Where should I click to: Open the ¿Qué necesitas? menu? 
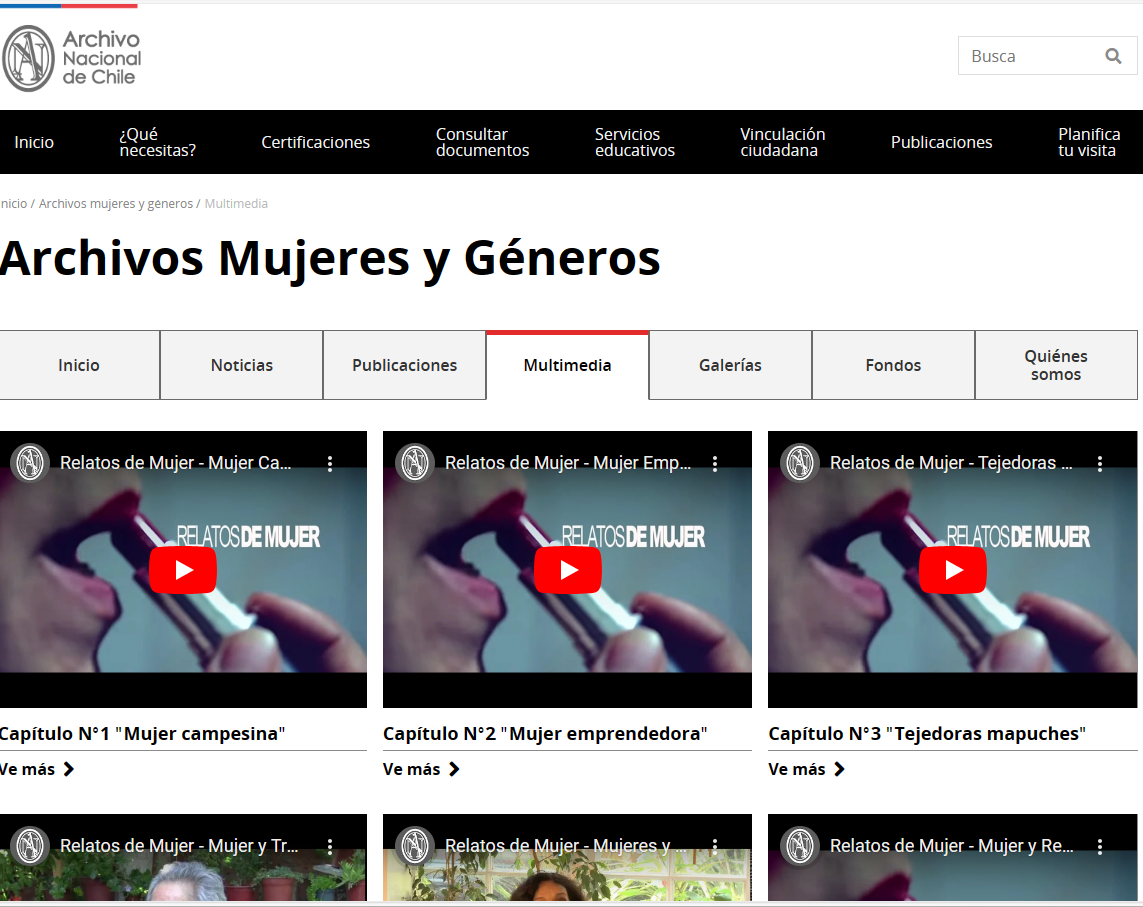pos(157,142)
